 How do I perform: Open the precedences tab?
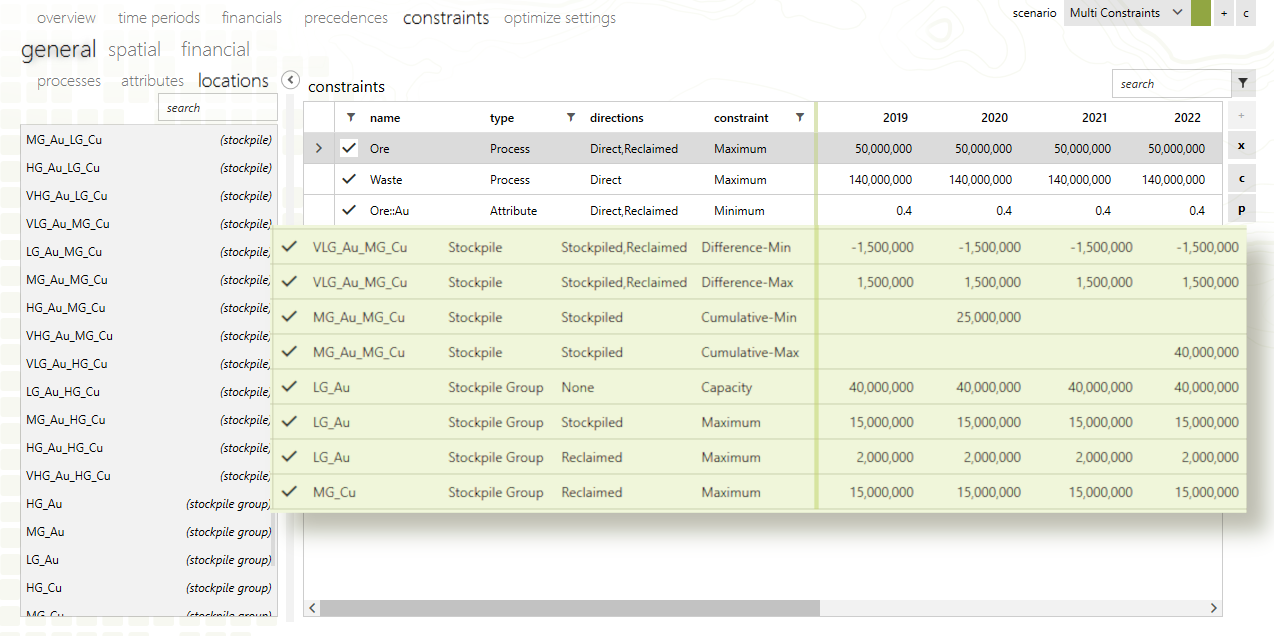tap(346, 18)
